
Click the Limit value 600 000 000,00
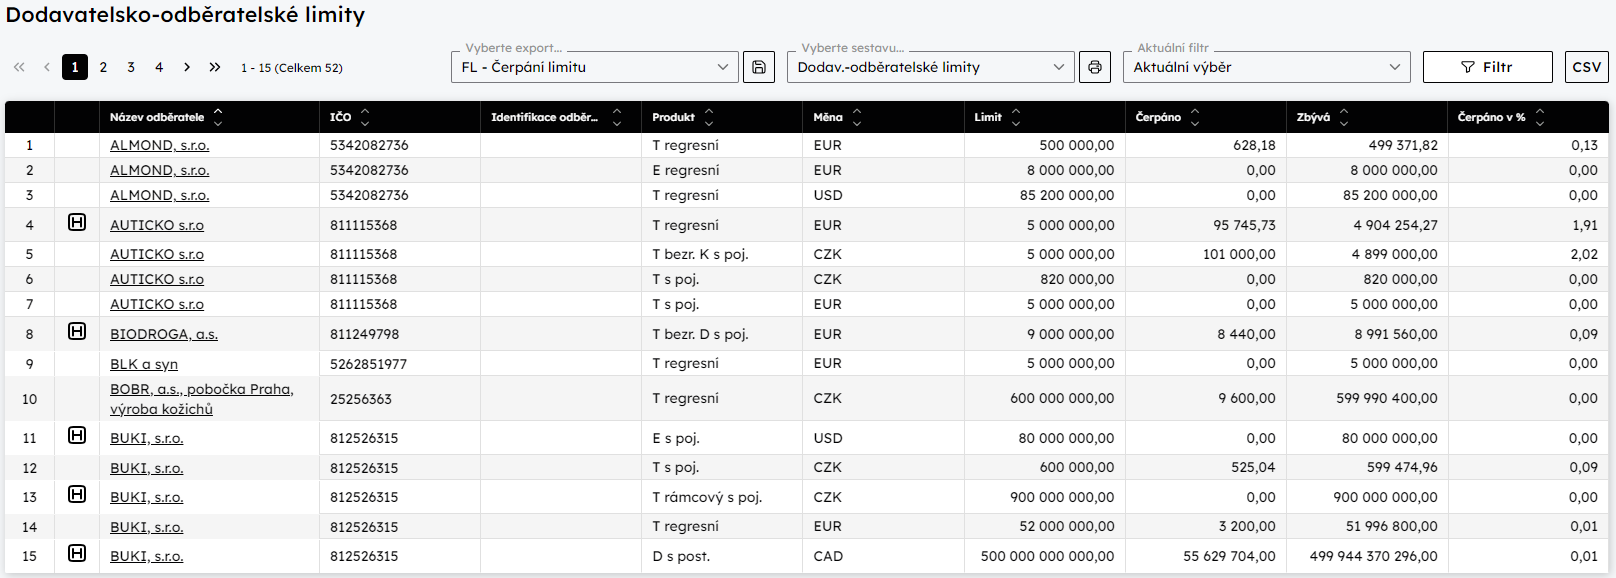pos(1062,398)
